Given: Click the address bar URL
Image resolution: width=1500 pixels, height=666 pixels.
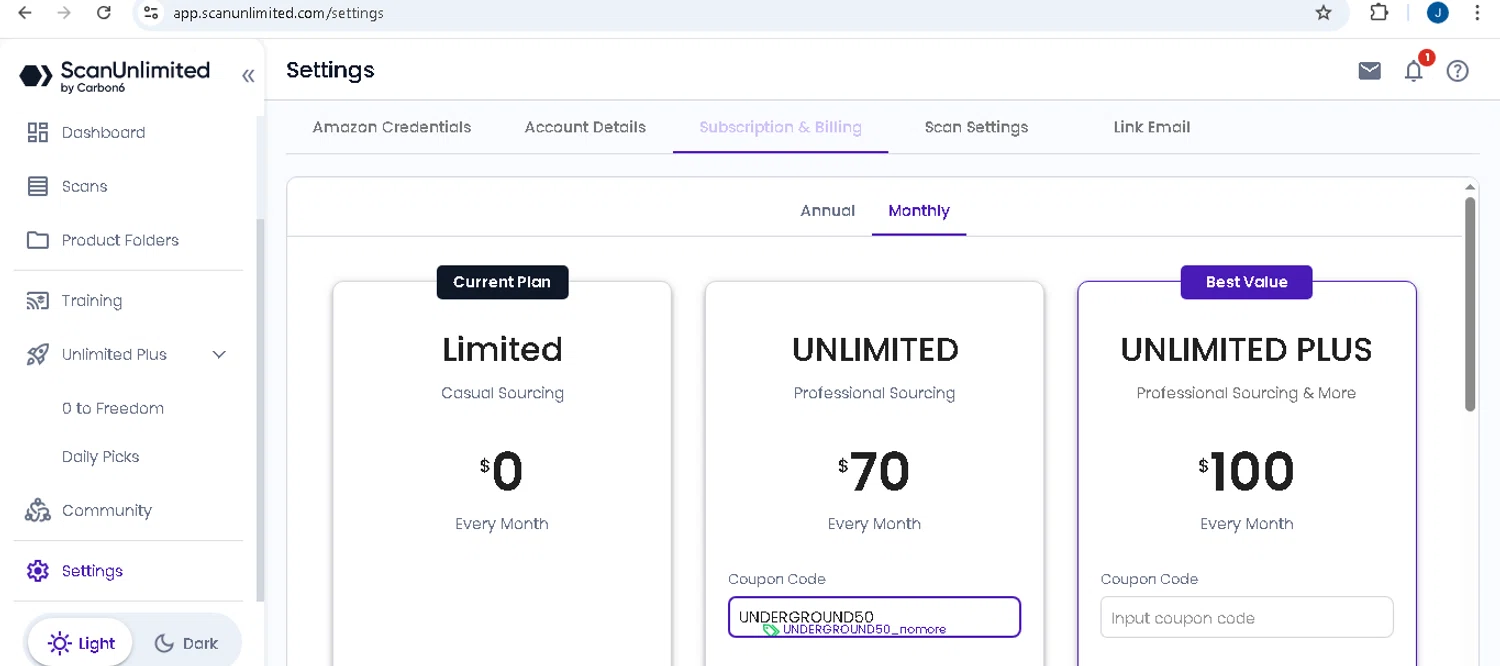Looking at the screenshot, I should (278, 13).
